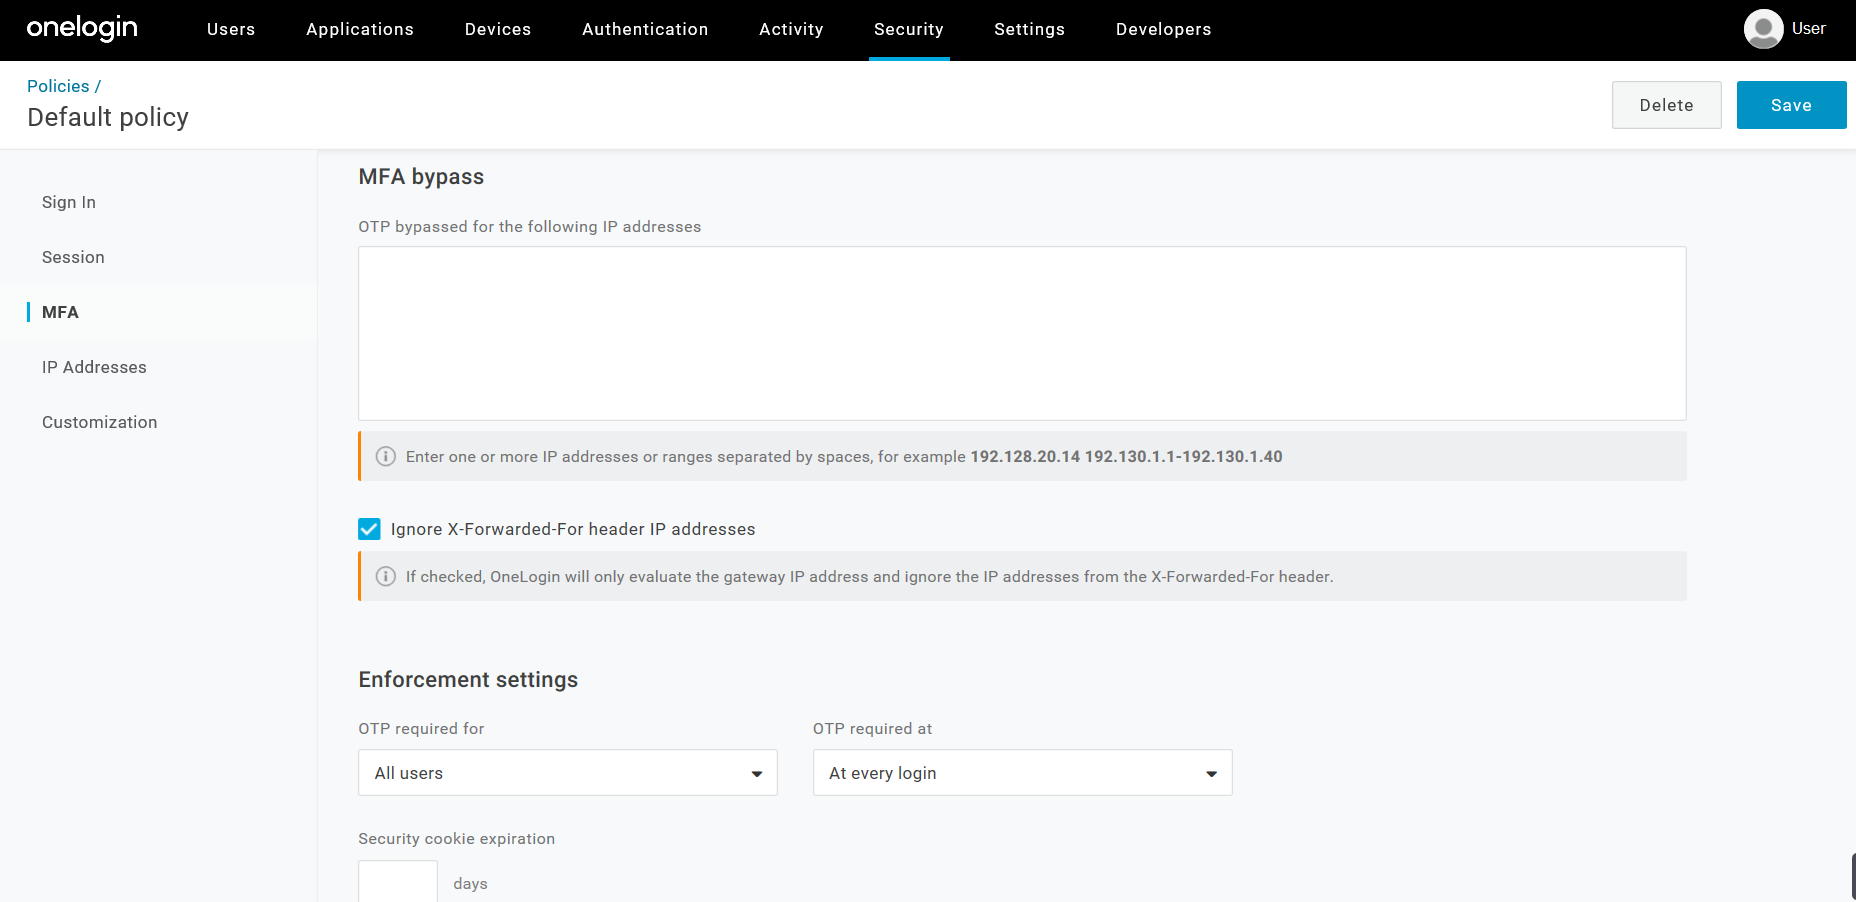Open the Developers menu
This screenshot has height=902, width=1856.
click(x=1164, y=30)
